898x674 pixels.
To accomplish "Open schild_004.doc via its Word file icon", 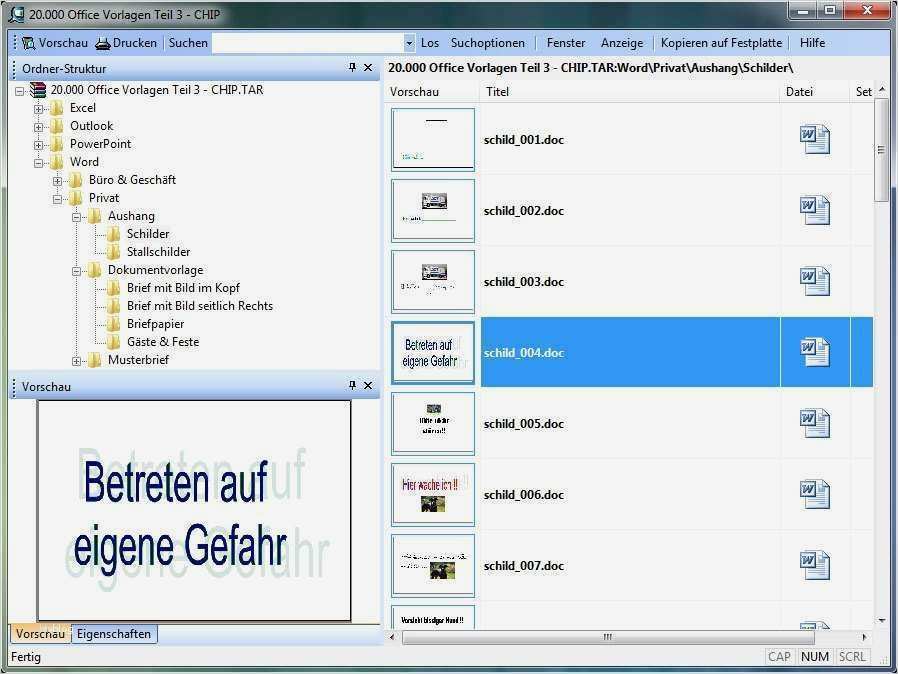I will 815,352.
